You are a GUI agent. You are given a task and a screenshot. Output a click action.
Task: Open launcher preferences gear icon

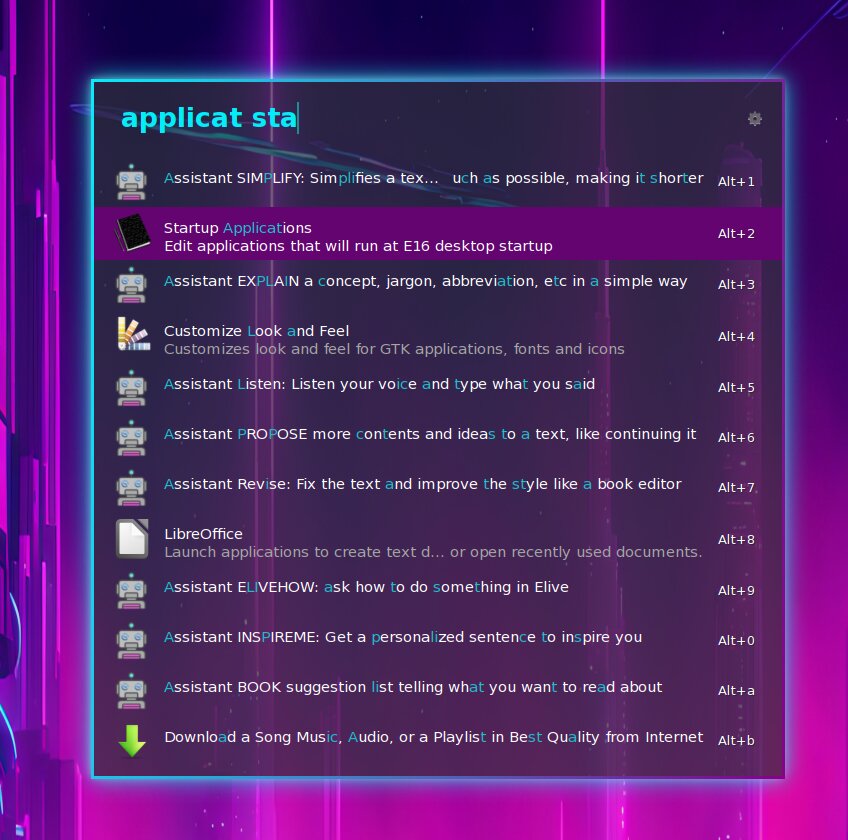(x=754, y=118)
